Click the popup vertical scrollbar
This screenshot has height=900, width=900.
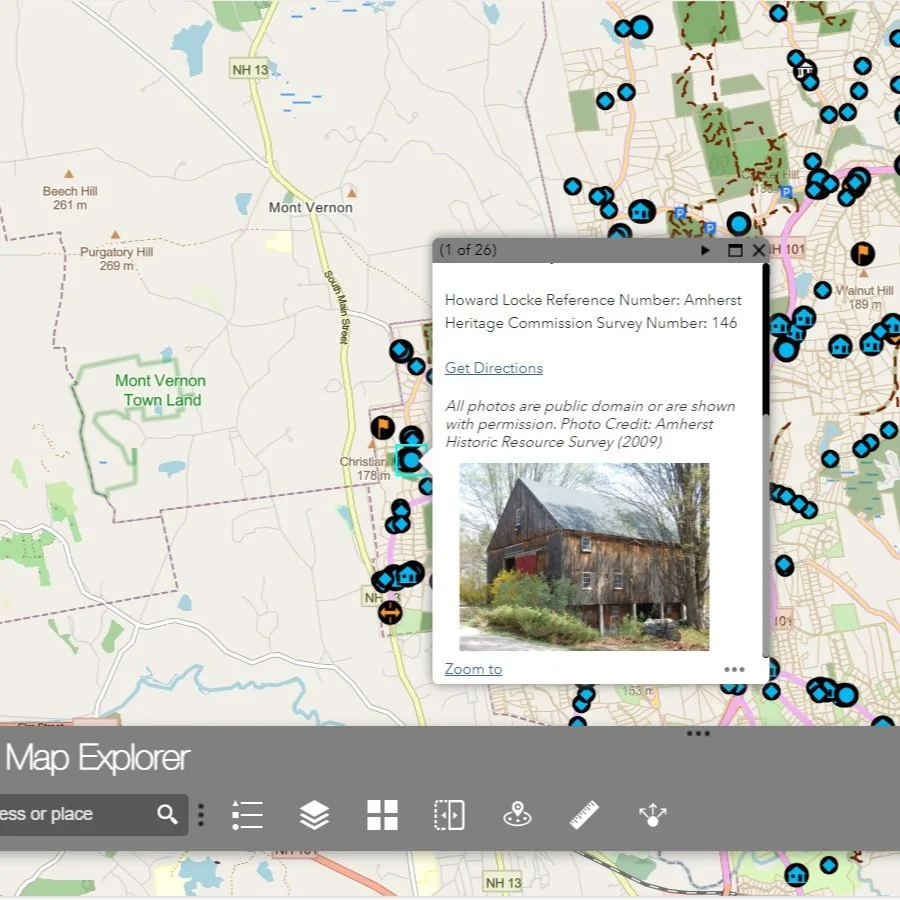coord(765,339)
